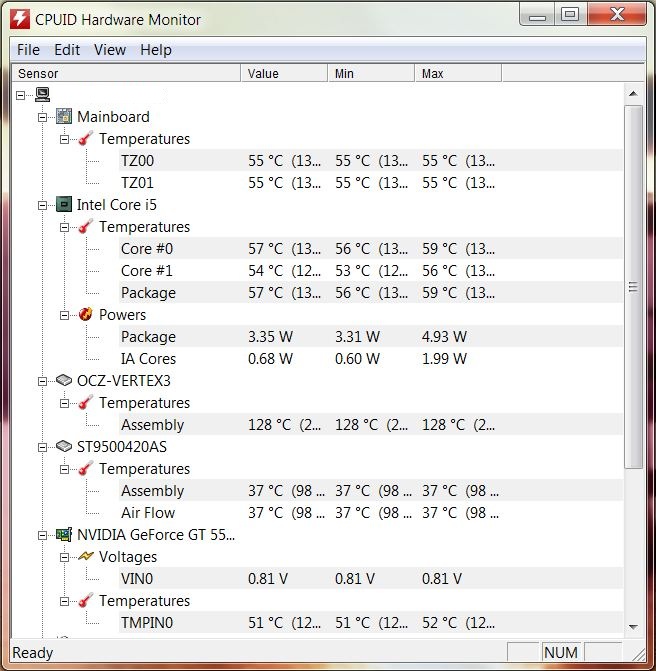
Task: Click the ST9500420AS Temperatures thermometer icon
Action: [x=86, y=469]
